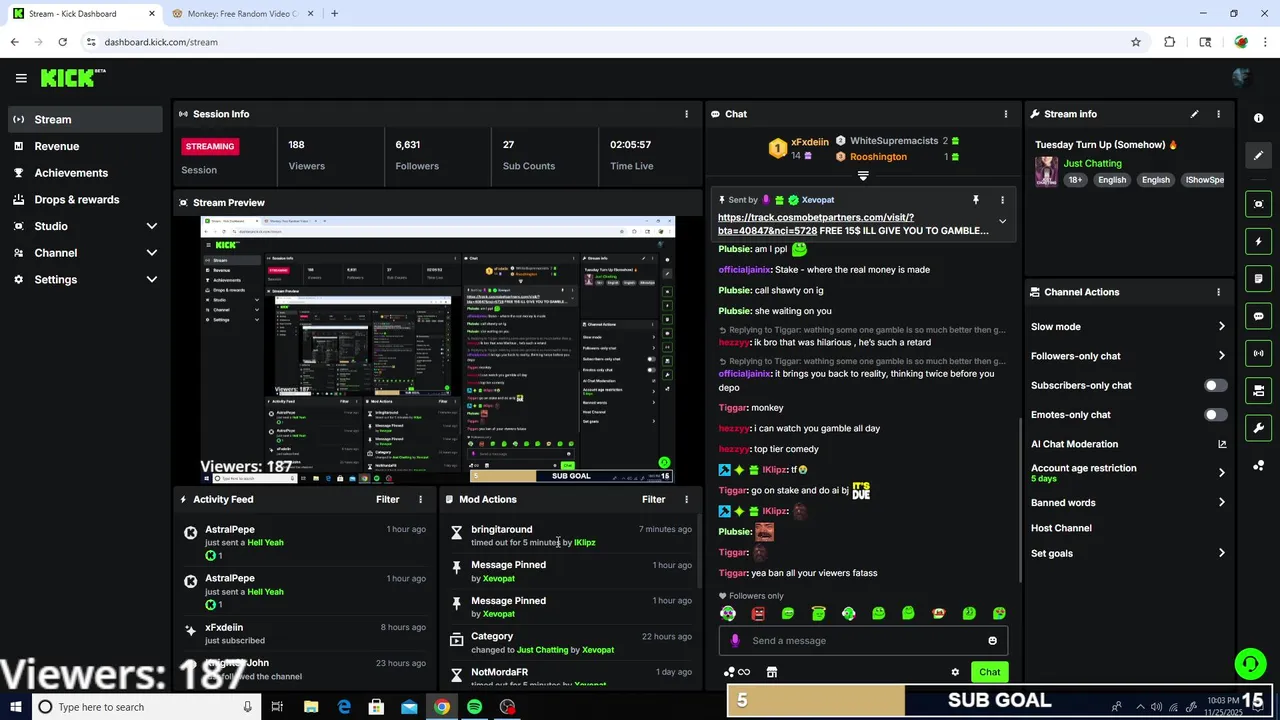1280x720 pixels.
Task: Filter the Activity Feed
Action: coord(387,499)
